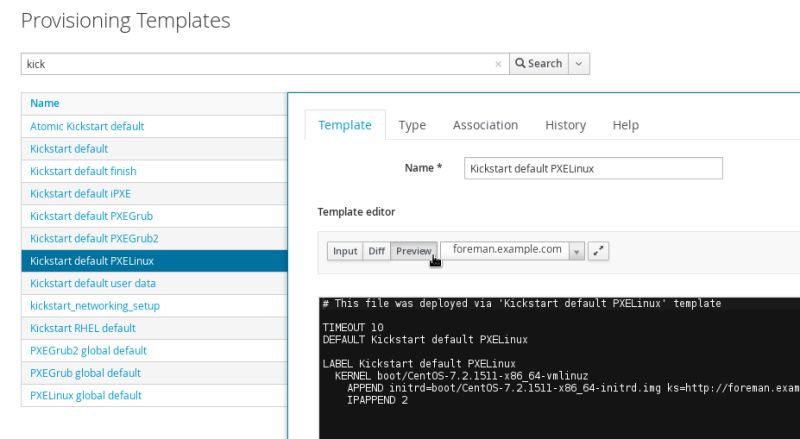Open the Association tab
Image resolution: width=800 pixels, height=439 pixels.
point(485,125)
